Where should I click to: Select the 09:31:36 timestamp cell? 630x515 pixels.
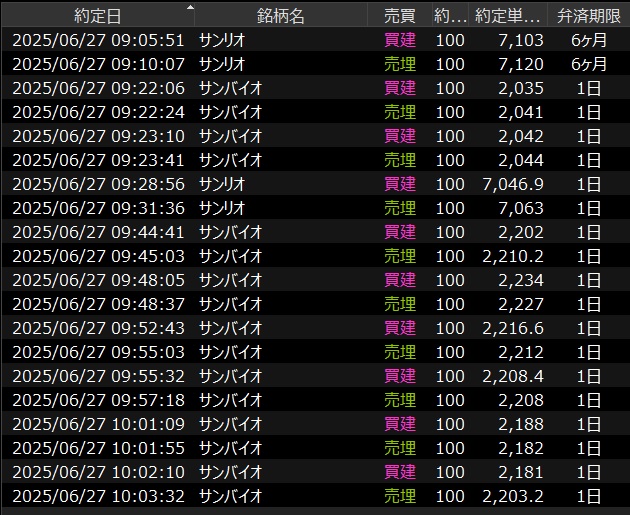click(98, 208)
